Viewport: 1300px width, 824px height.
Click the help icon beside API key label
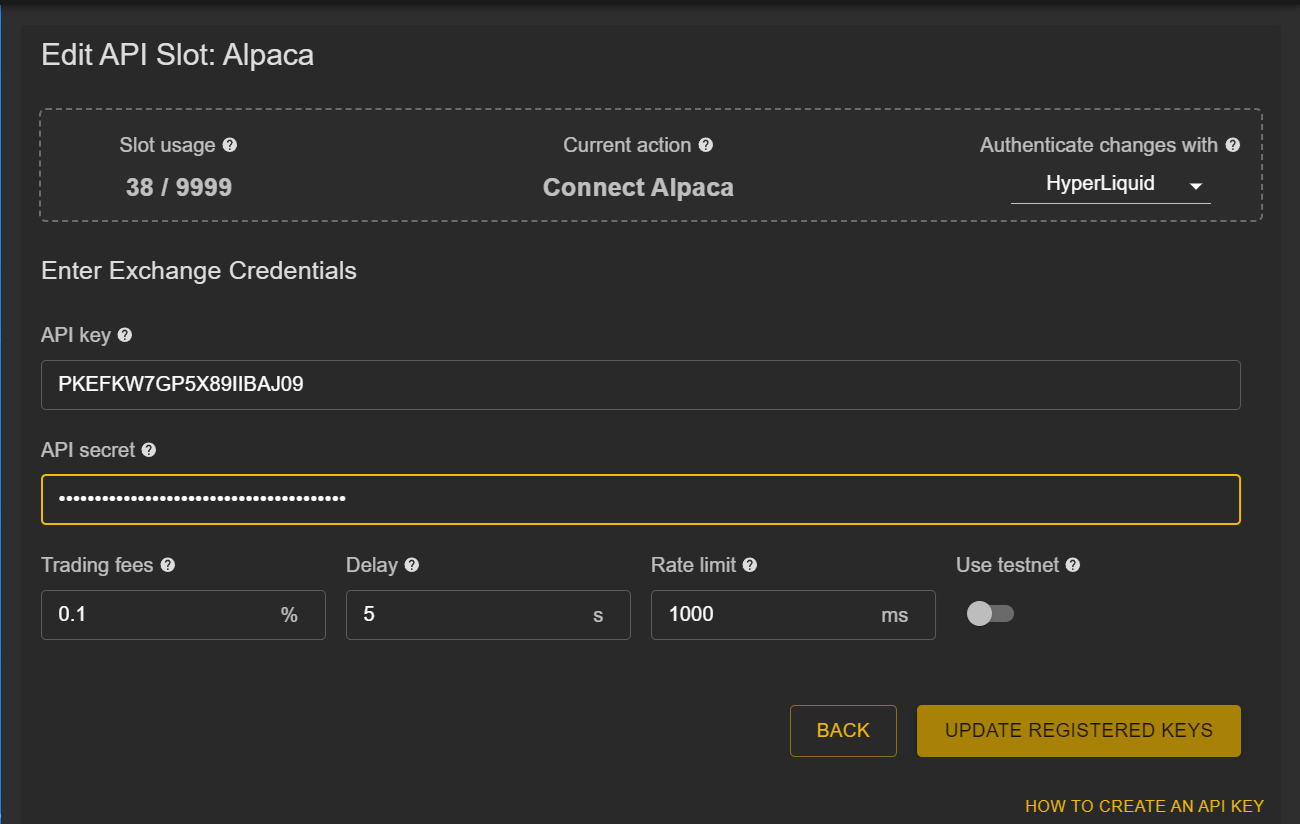pos(125,335)
